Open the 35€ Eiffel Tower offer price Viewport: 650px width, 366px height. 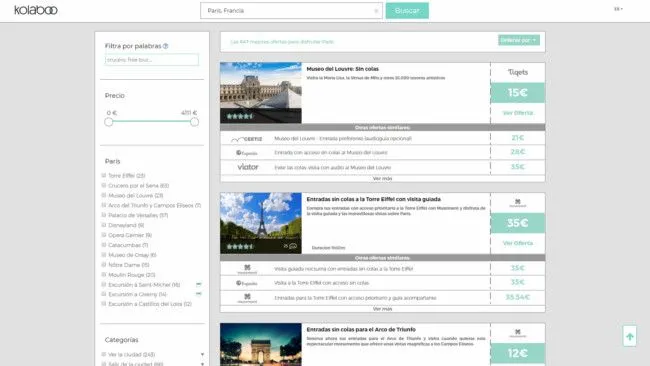click(x=518, y=223)
